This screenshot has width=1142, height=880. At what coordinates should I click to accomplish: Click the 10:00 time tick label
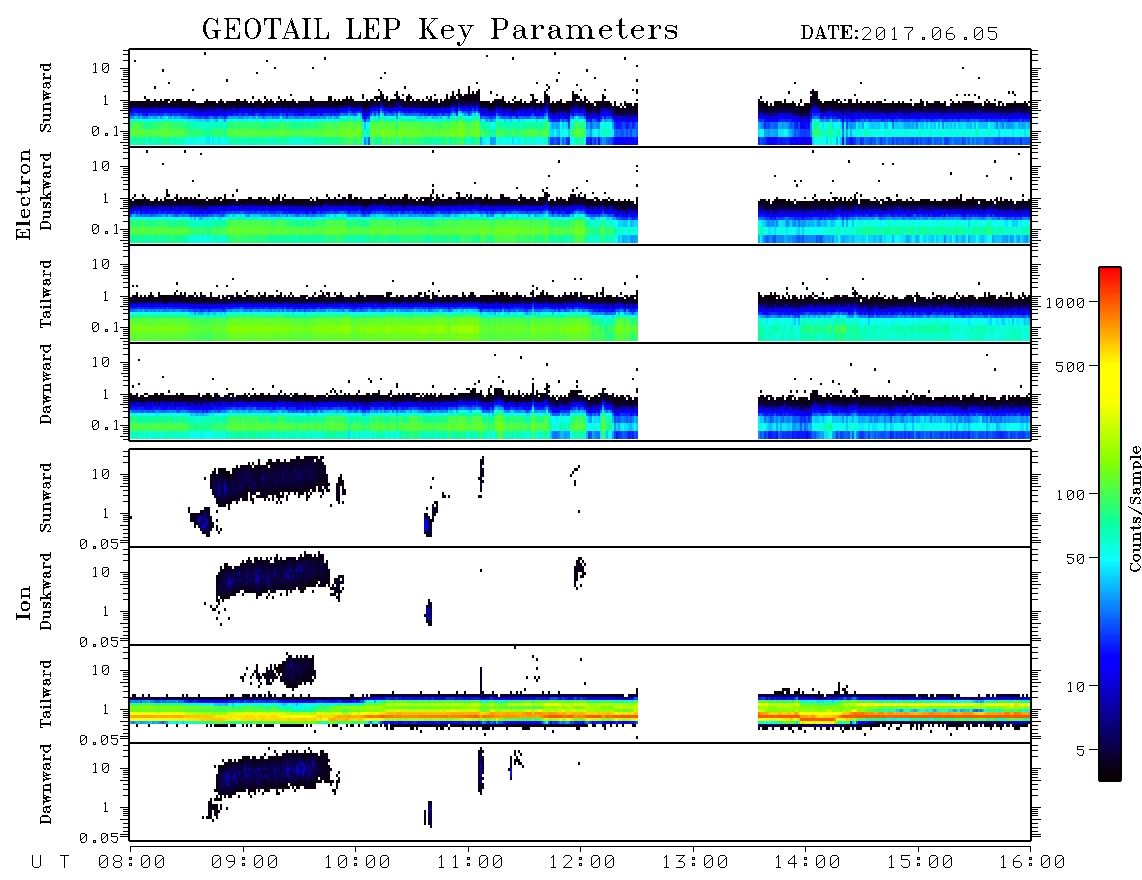click(357, 863)
